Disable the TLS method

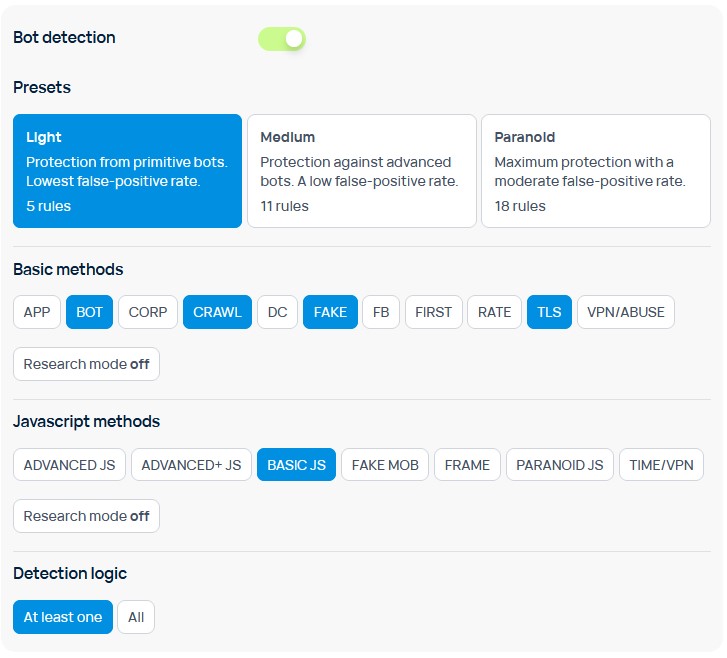(549, 312)
